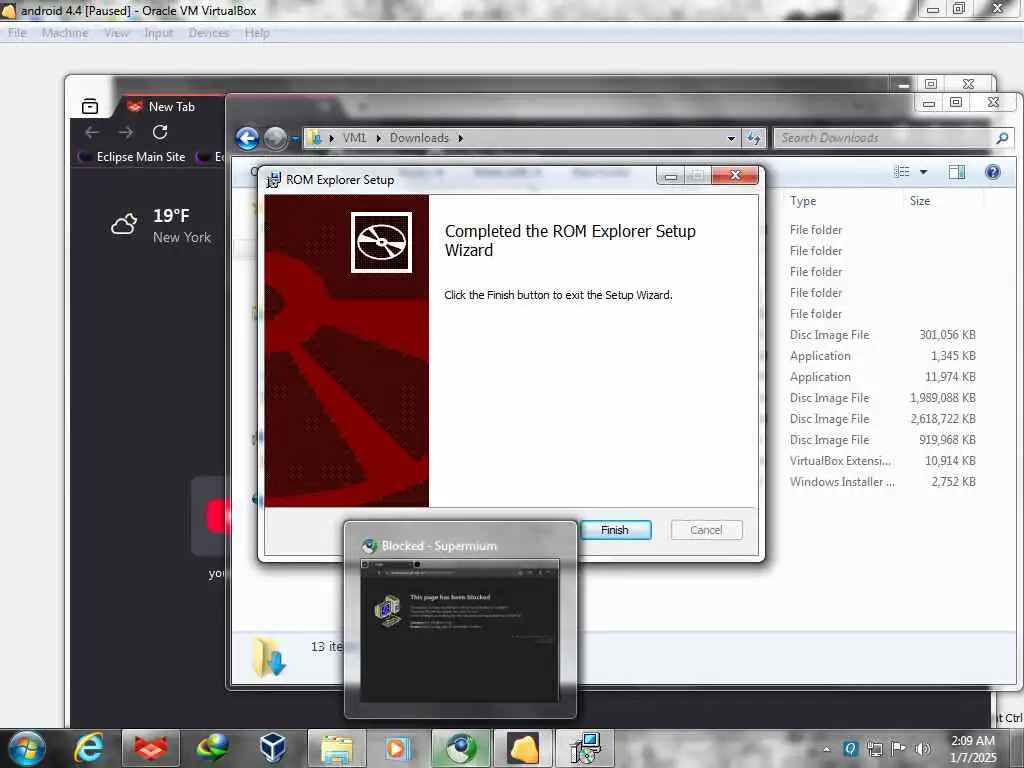Select the VM1 breadcrumb in address bar
1024x768 pixels.
coord(355,138)
